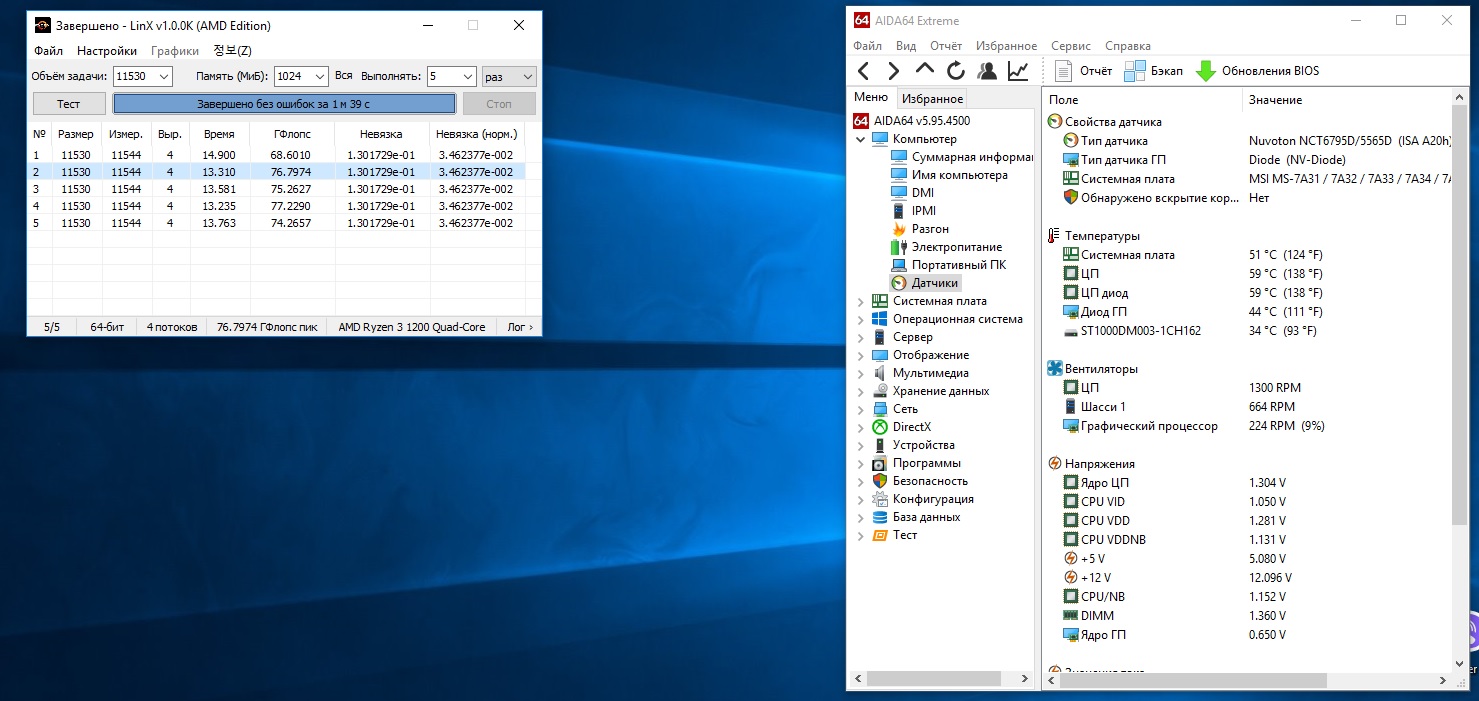Click the AIDA64 Back navigation arrow
Image resolution: width=1479 pixels, height=701 pixels.
tap(864, 71)
